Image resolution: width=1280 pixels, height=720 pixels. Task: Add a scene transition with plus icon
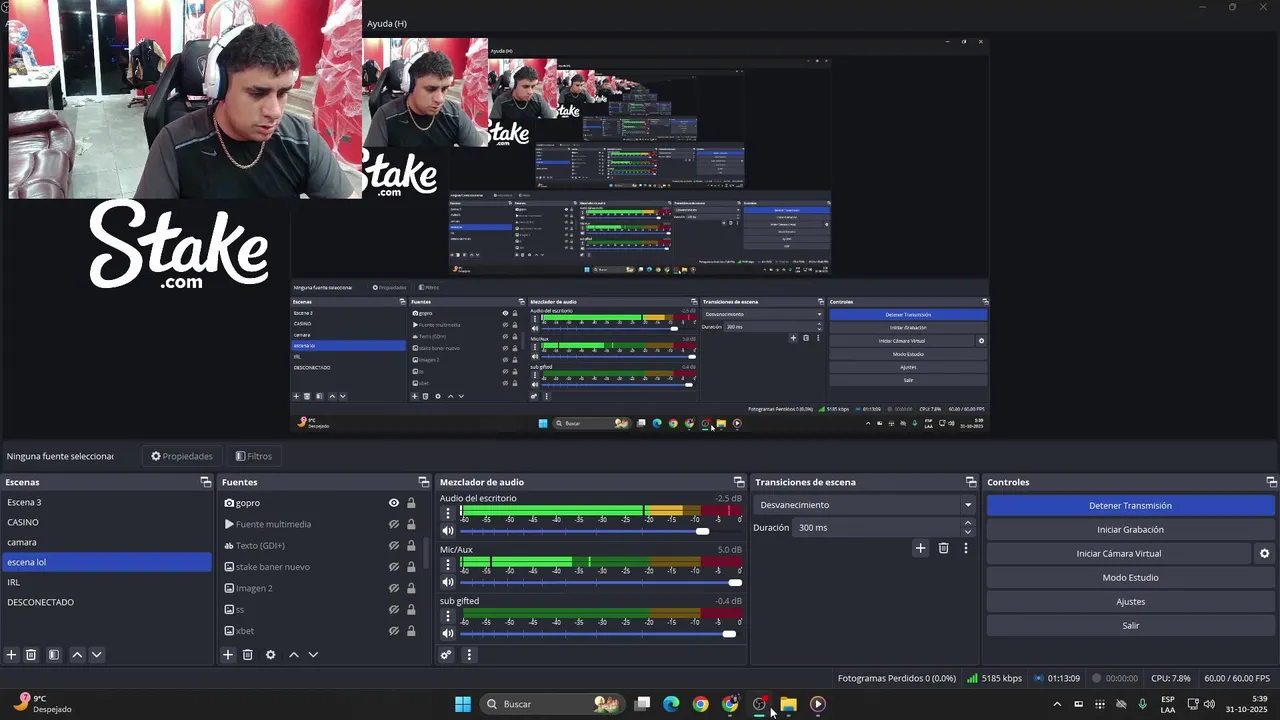(921, 548)
